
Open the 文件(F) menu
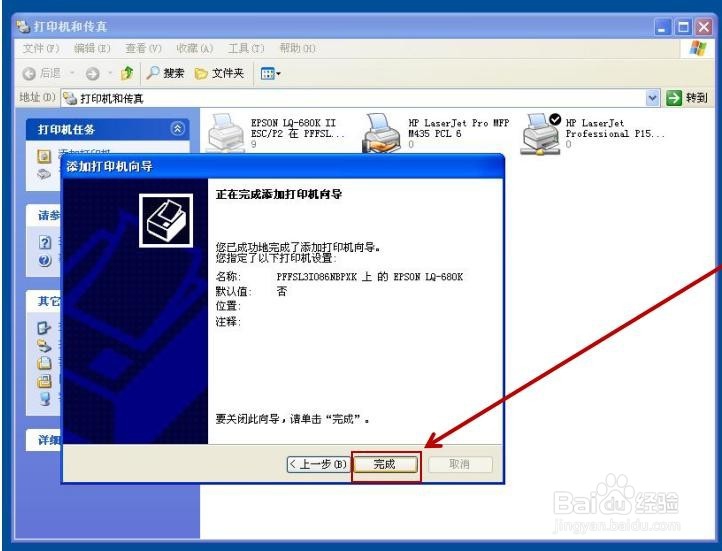coord(41,48)
